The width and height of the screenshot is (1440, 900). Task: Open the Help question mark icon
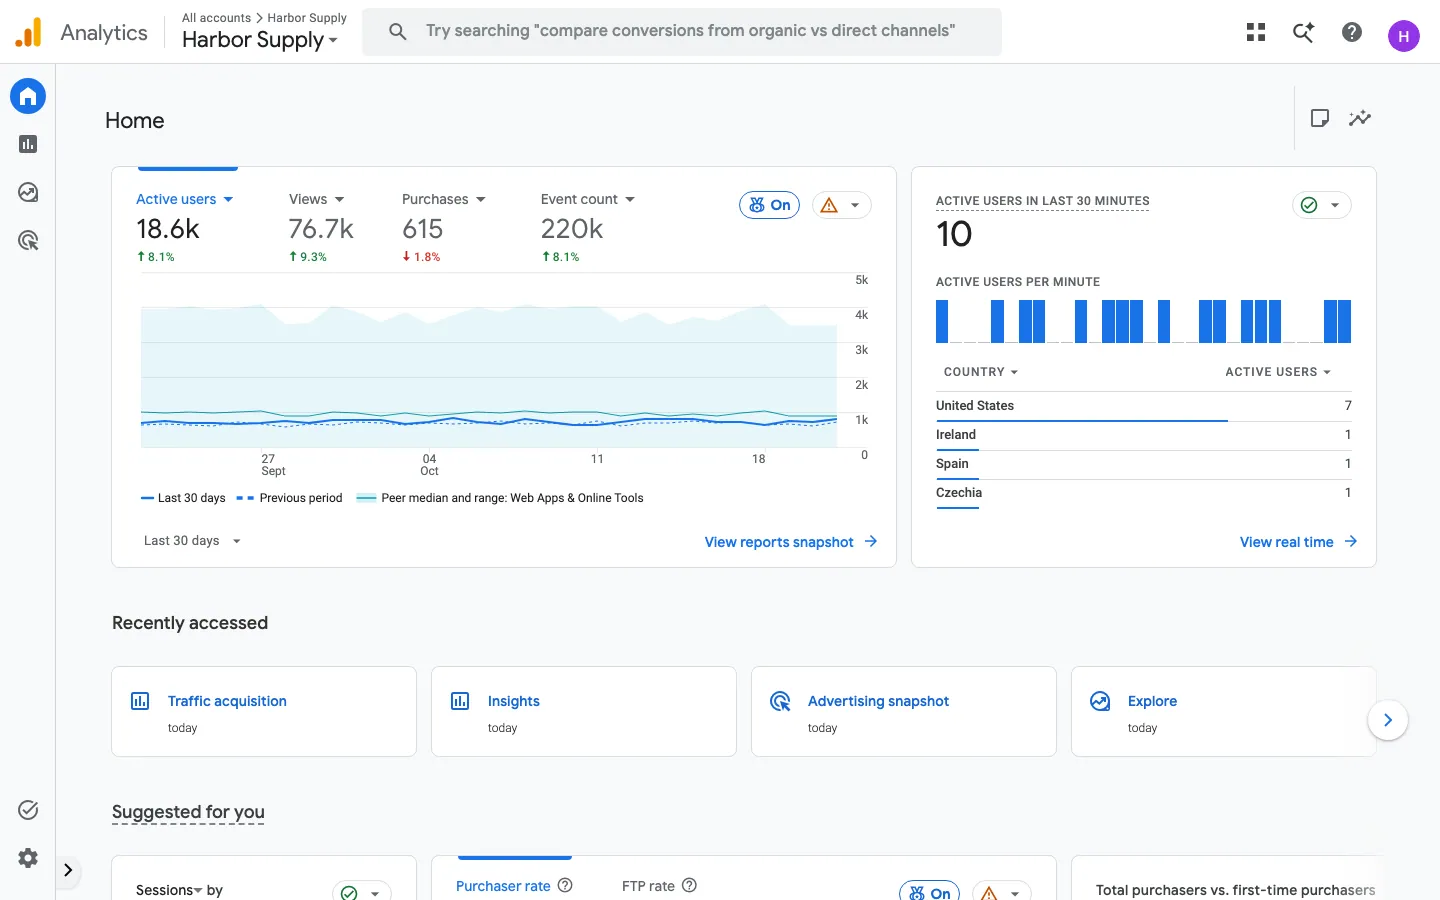click(x=1352, y=32)
